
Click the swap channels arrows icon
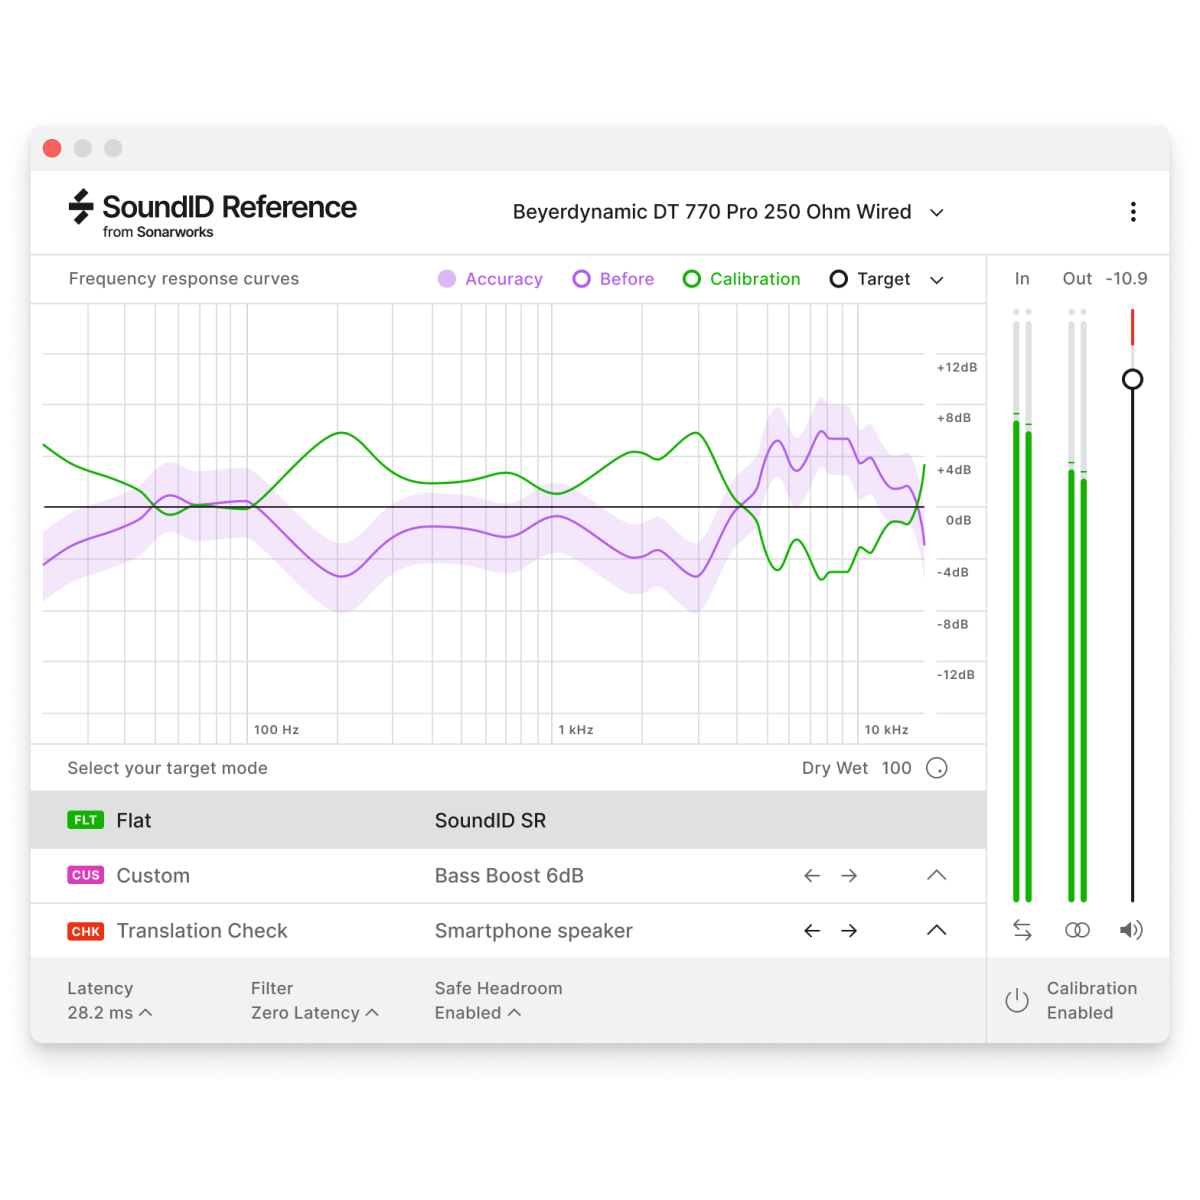coord(1022,930)
